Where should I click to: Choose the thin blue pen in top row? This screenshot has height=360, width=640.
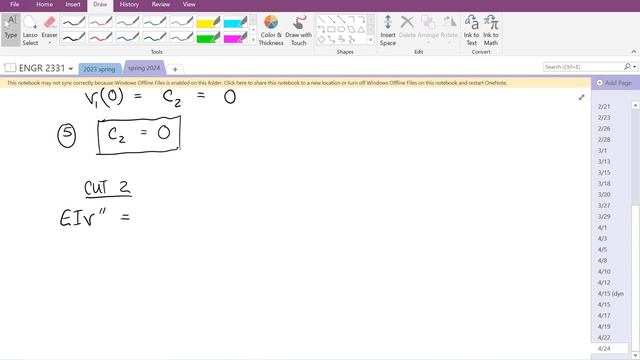pos(127,22)
